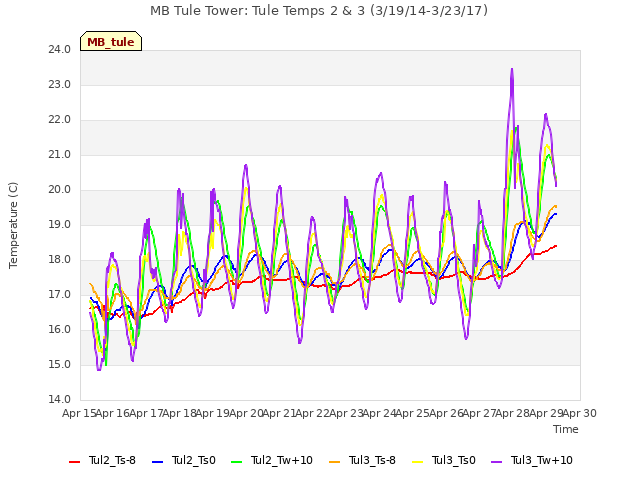This screenshot has width=640, height=480.
Task: Click the Apr 26 x-axis label
Action: tap(446, 413)
